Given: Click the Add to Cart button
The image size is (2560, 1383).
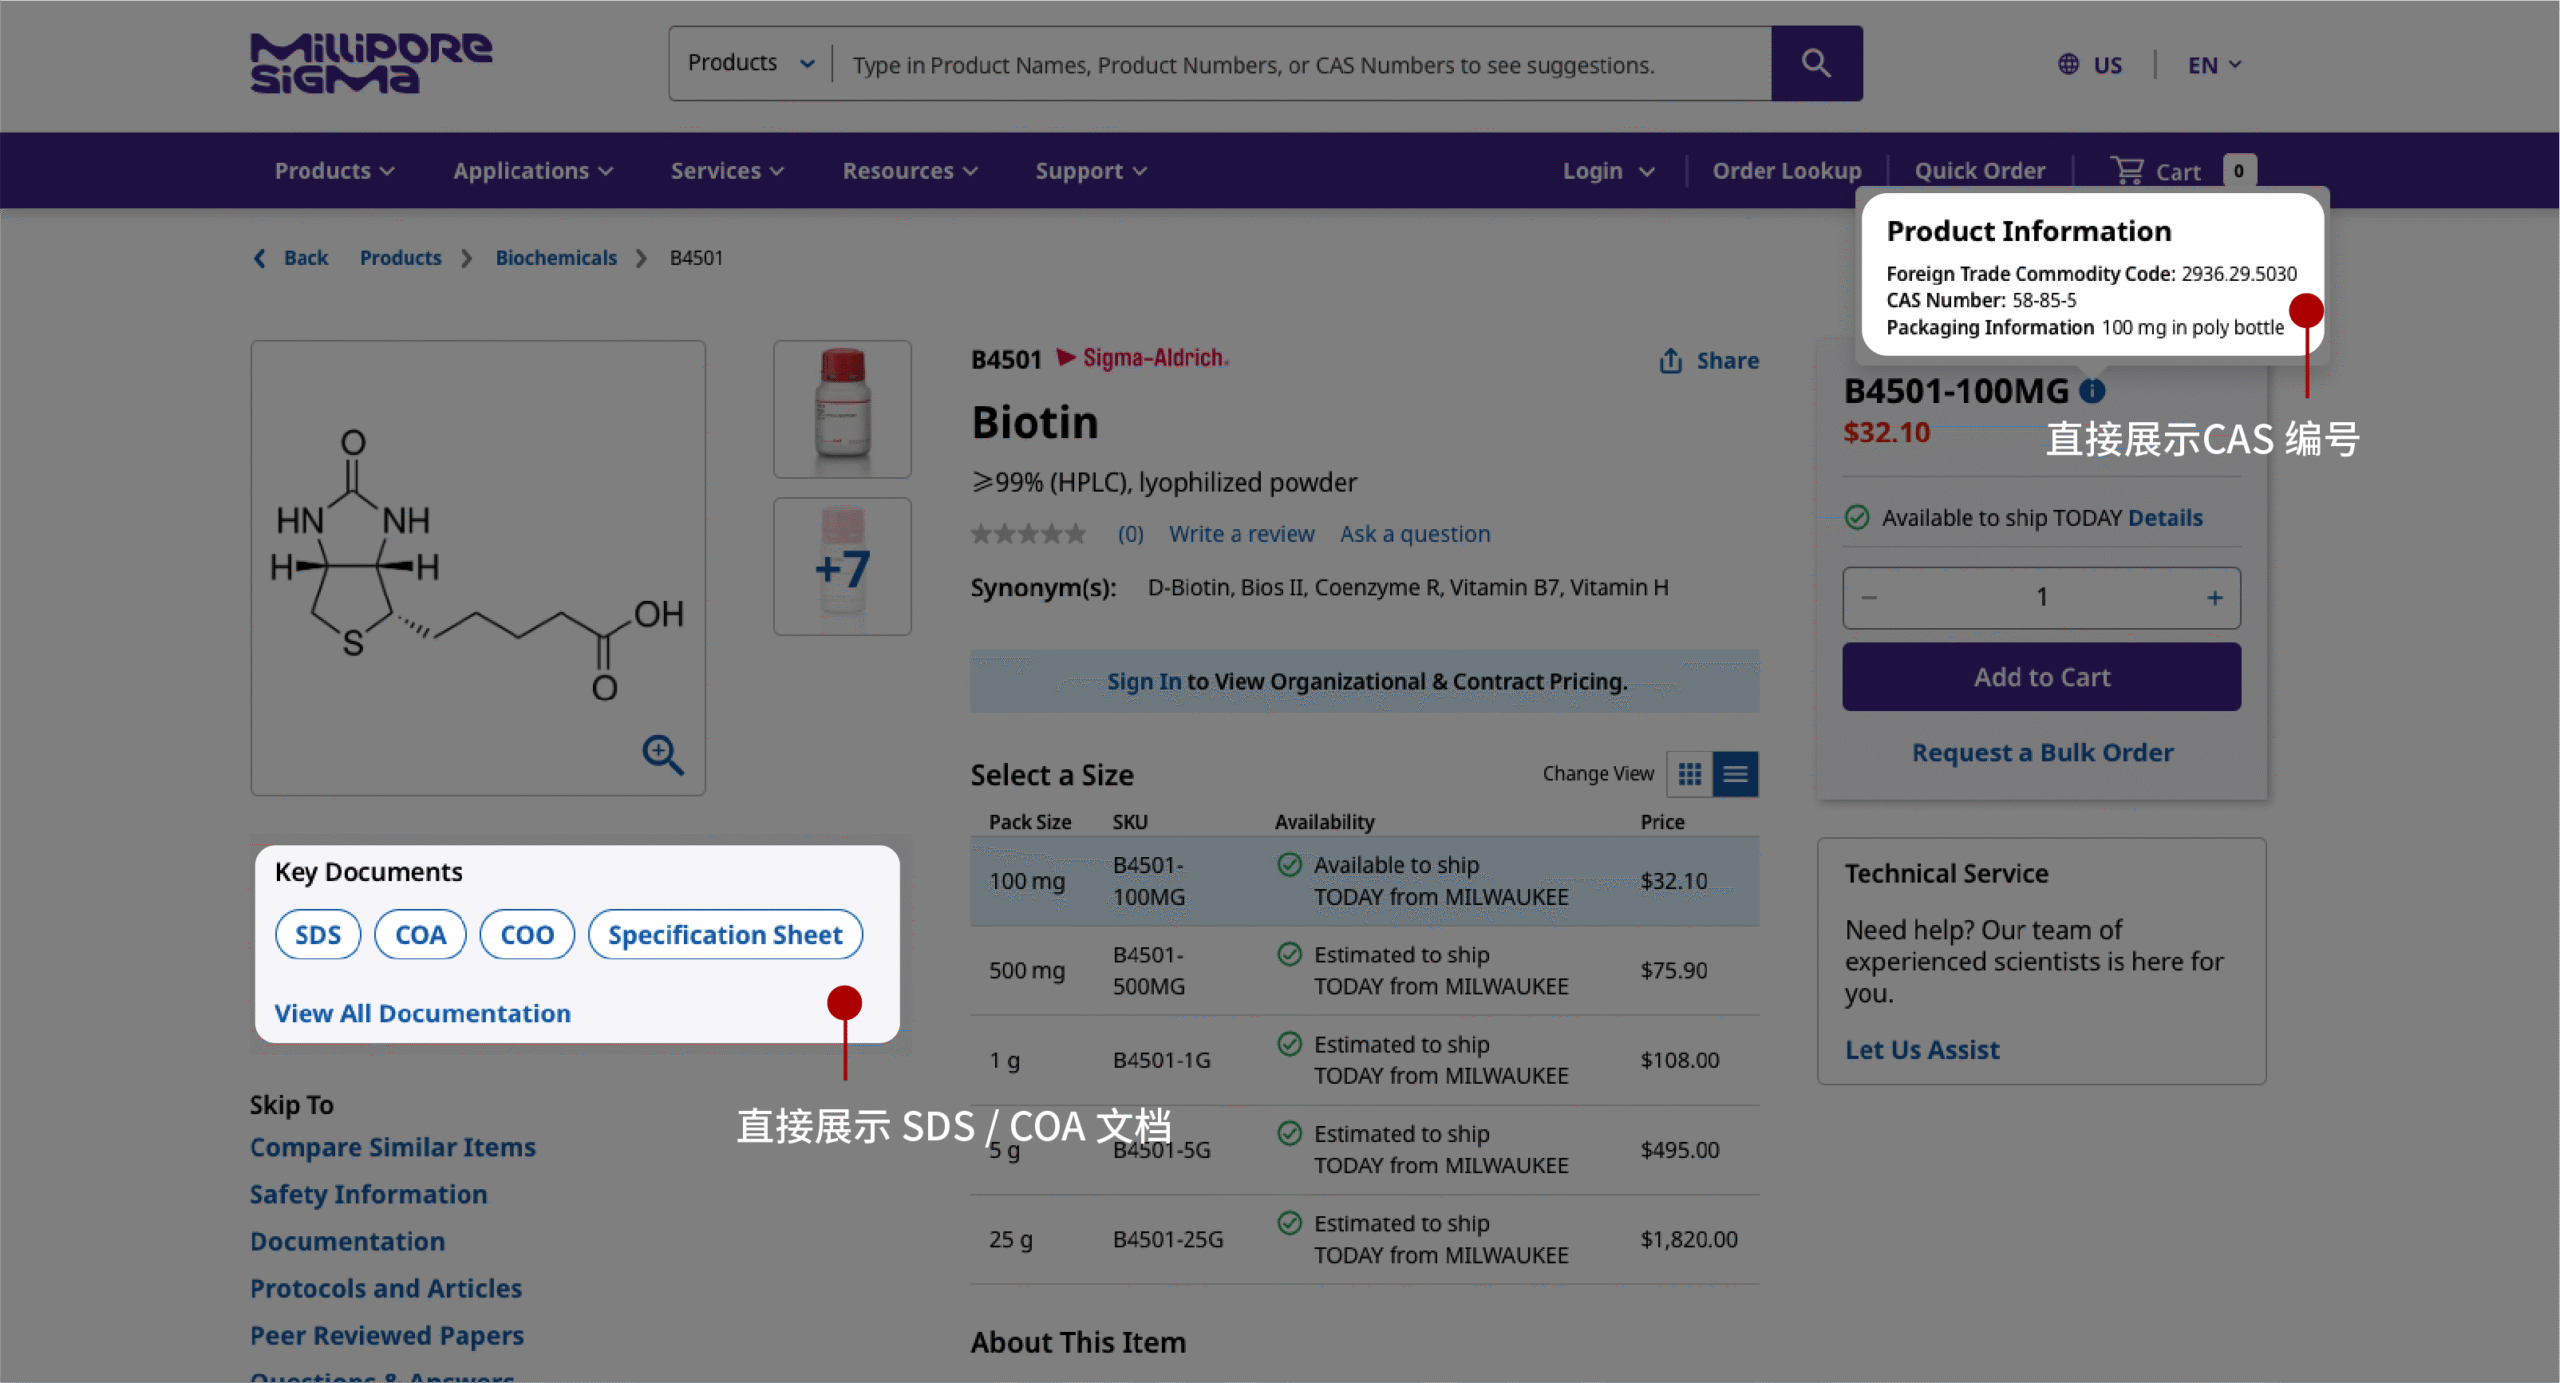Looking at the screenshot, I should 2041,676.
